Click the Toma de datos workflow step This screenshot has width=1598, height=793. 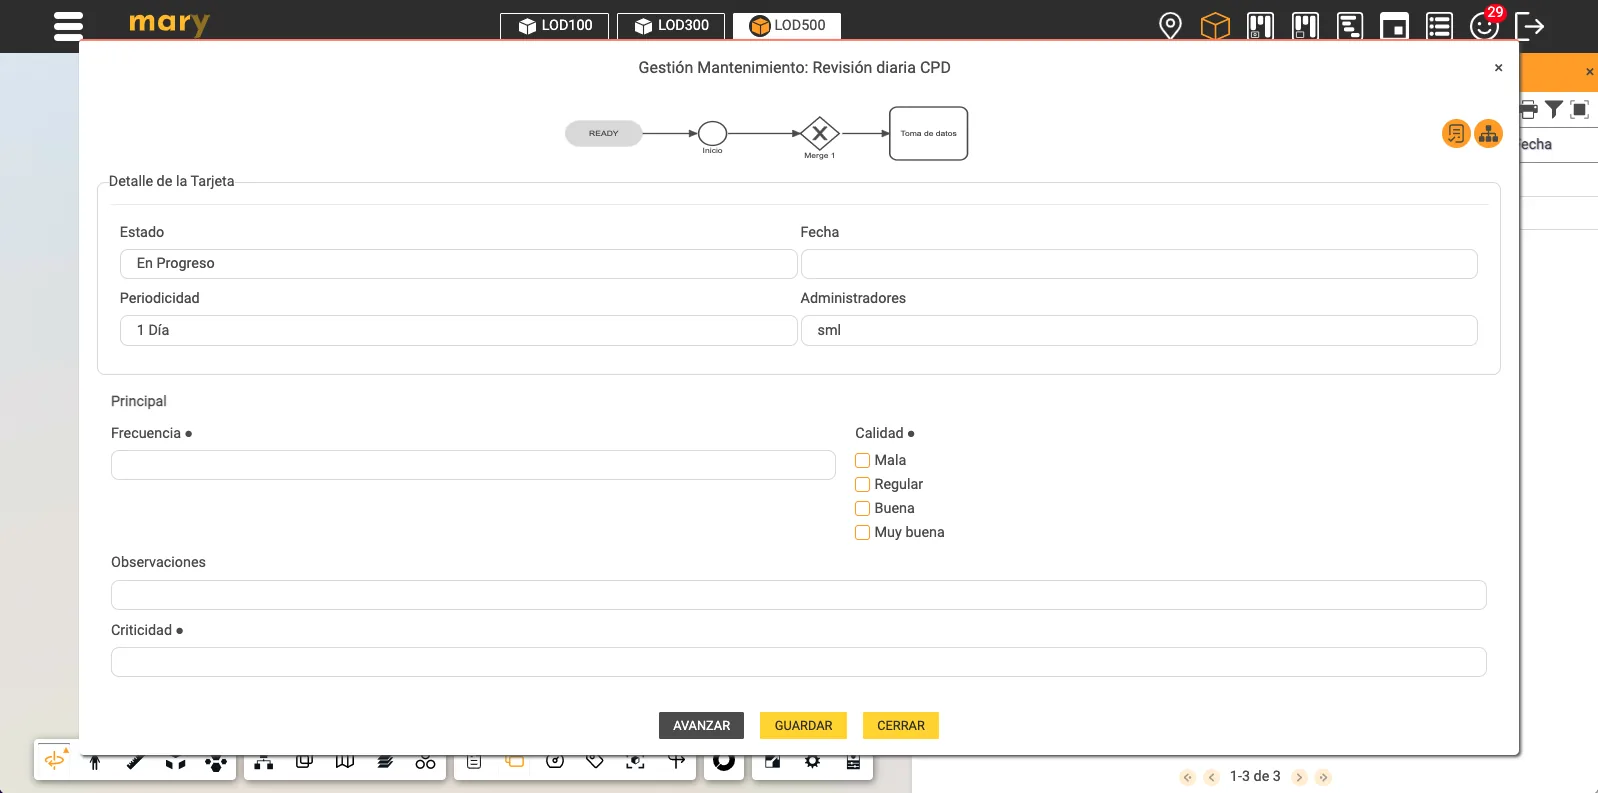tap(929, 133)
